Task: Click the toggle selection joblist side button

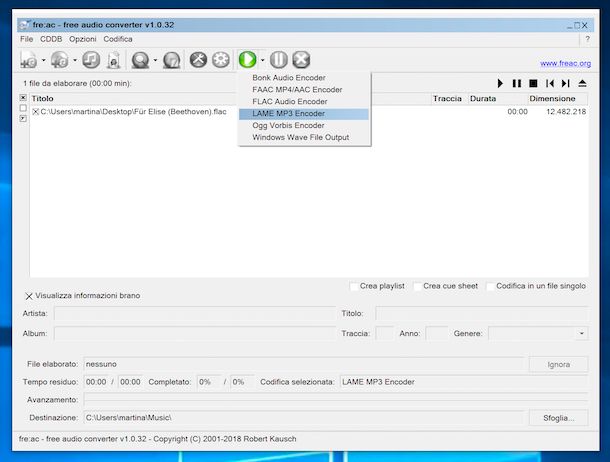Action: point(23,118)
